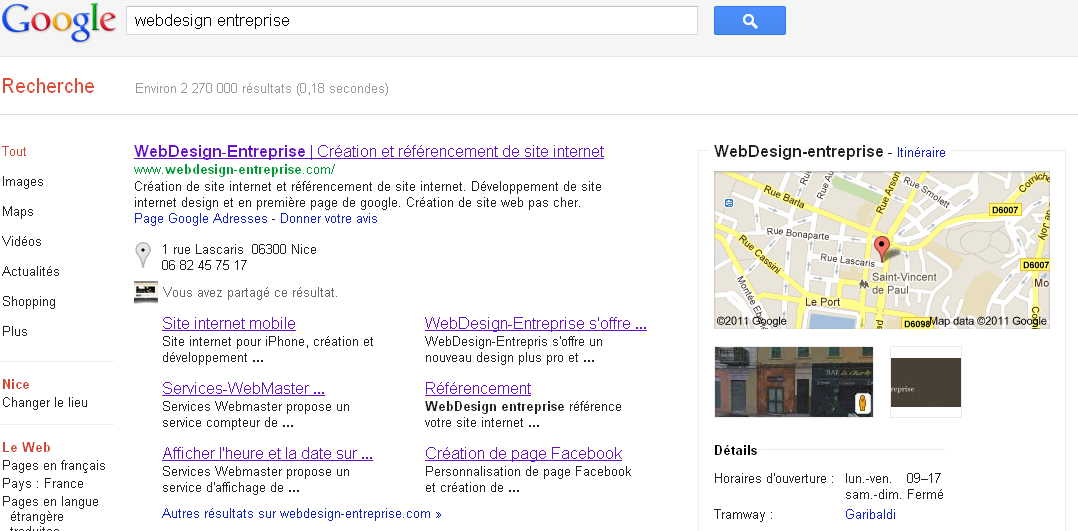Open Street View via the orange pegman icon
The height and width of the screenshot is (531, 1078).
(x=863, y=404)
